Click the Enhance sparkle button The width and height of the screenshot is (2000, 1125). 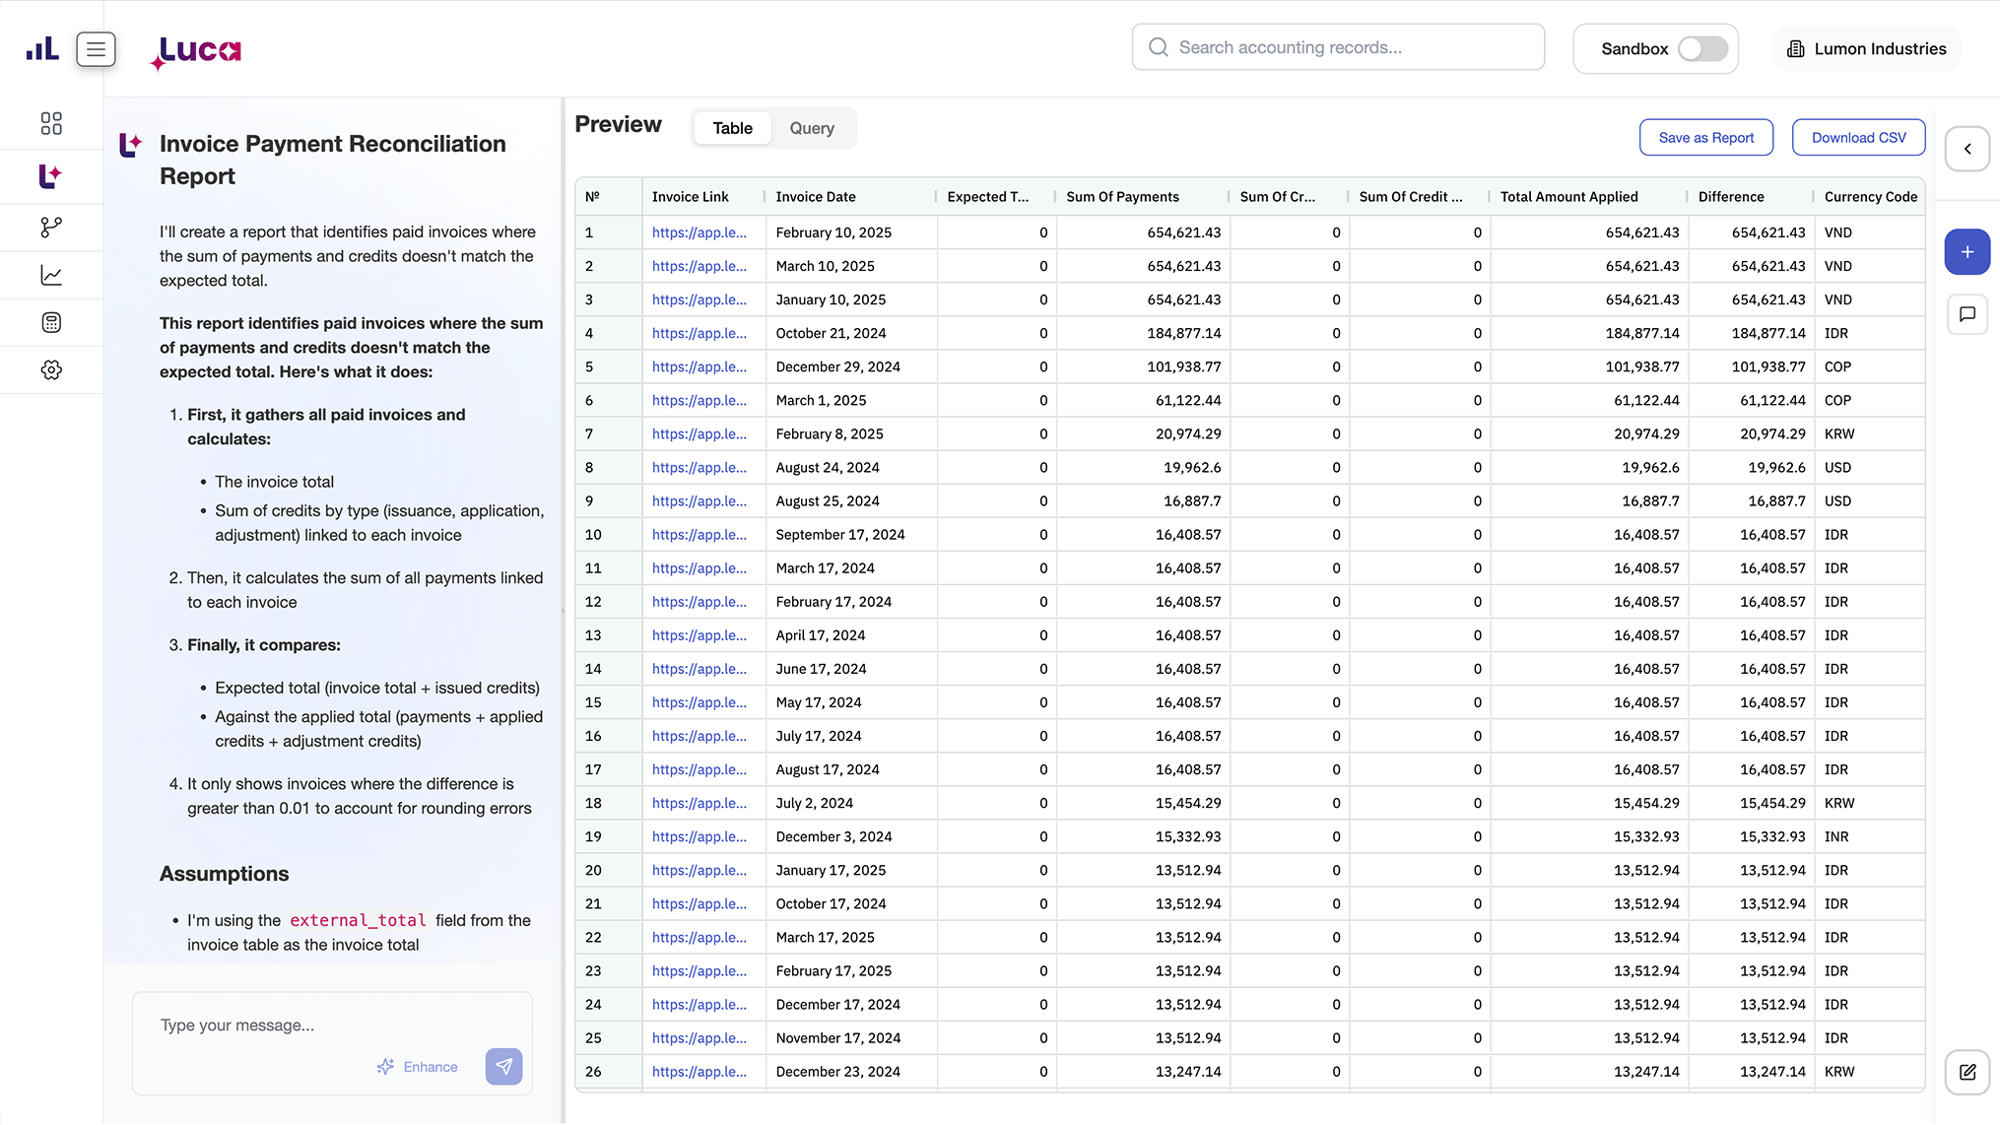pyautogui.click(x=417, y=1067)
